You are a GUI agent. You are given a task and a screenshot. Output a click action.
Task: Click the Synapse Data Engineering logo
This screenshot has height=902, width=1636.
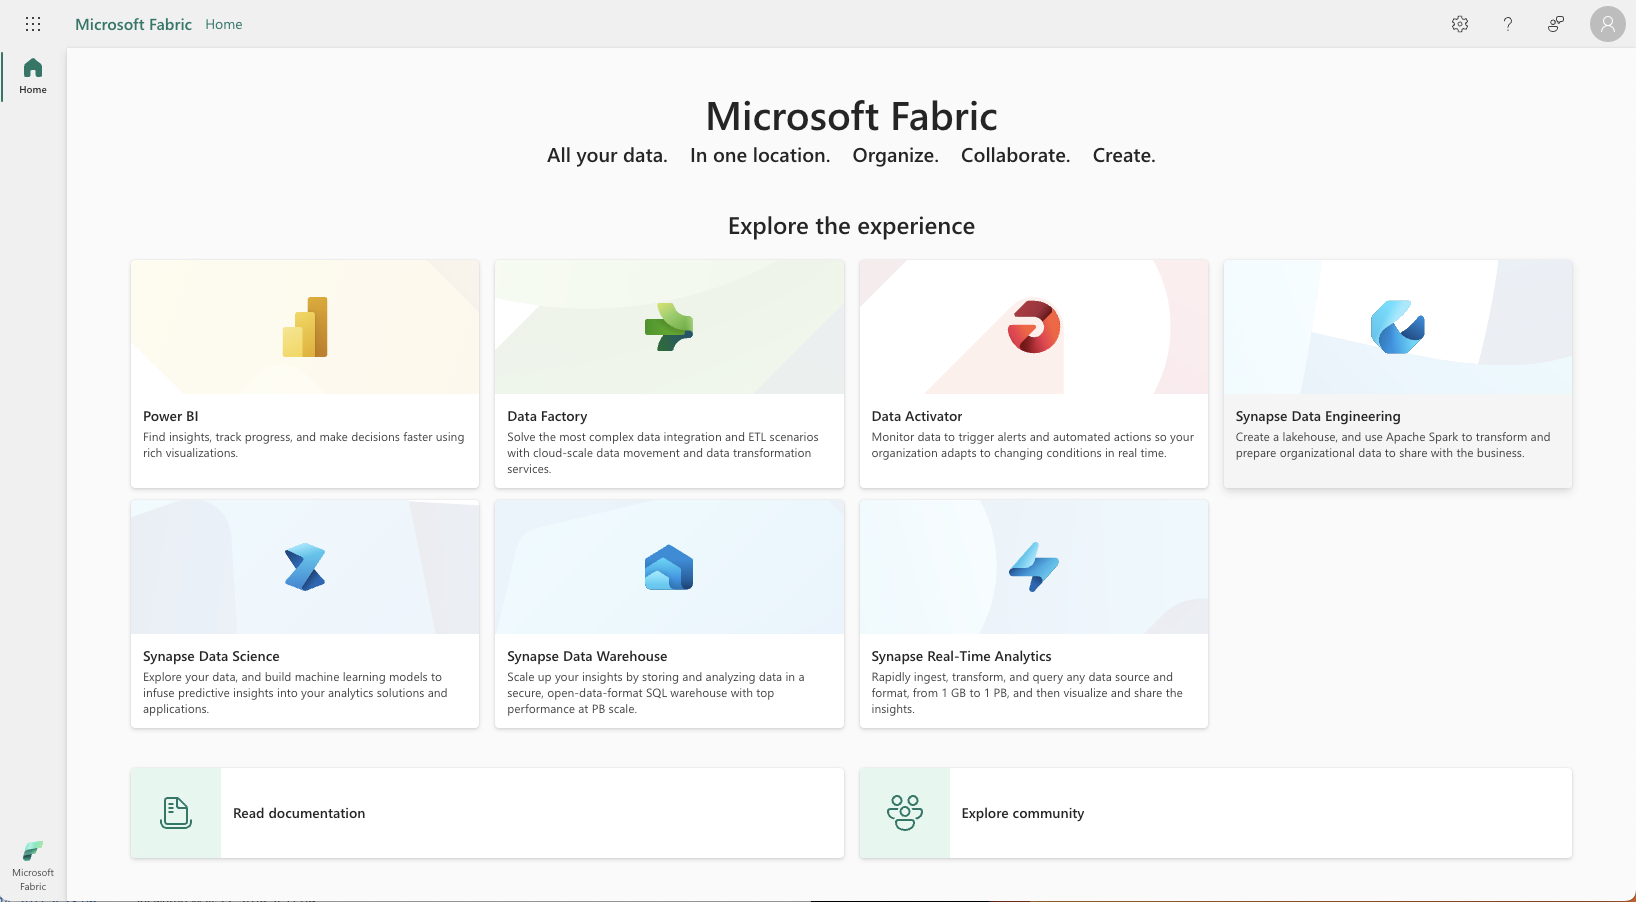point(1397,327)
